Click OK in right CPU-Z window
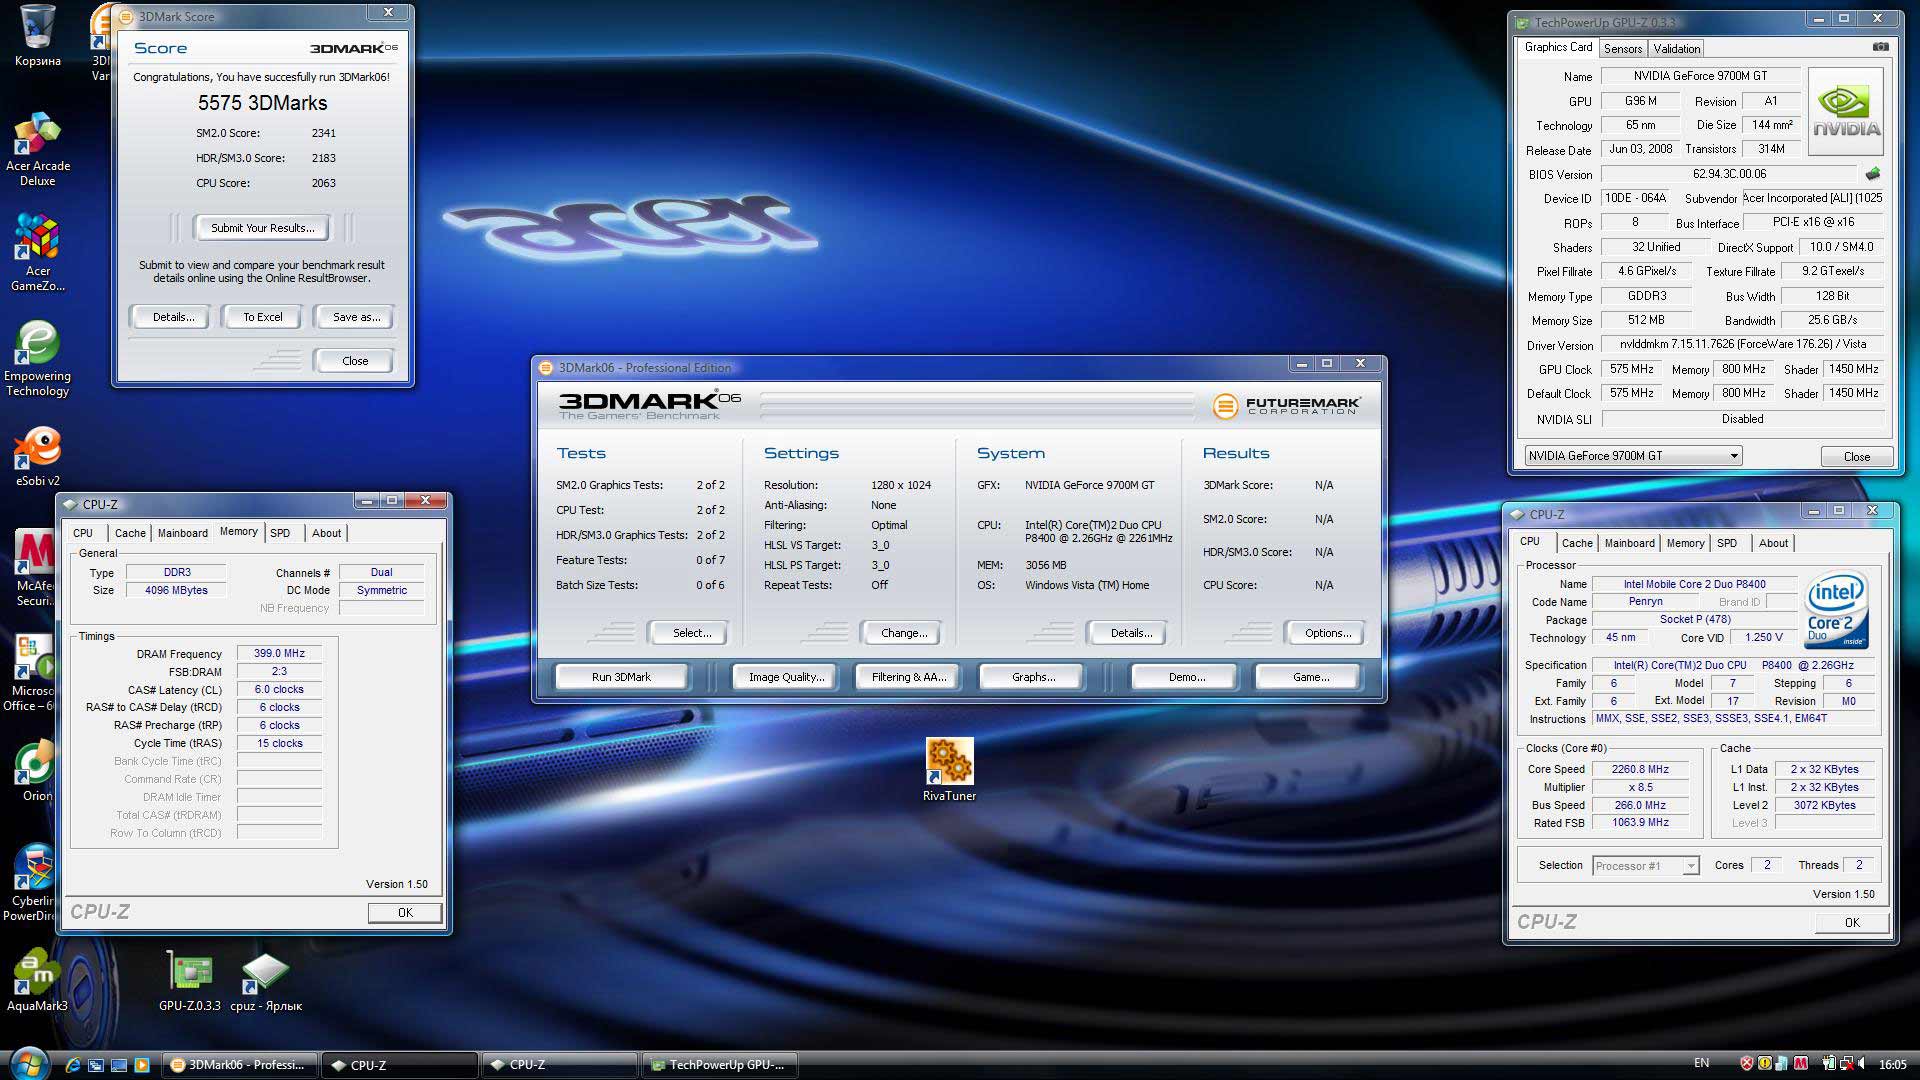This screenshot has width=1920, height=1080. point(1852,923)
